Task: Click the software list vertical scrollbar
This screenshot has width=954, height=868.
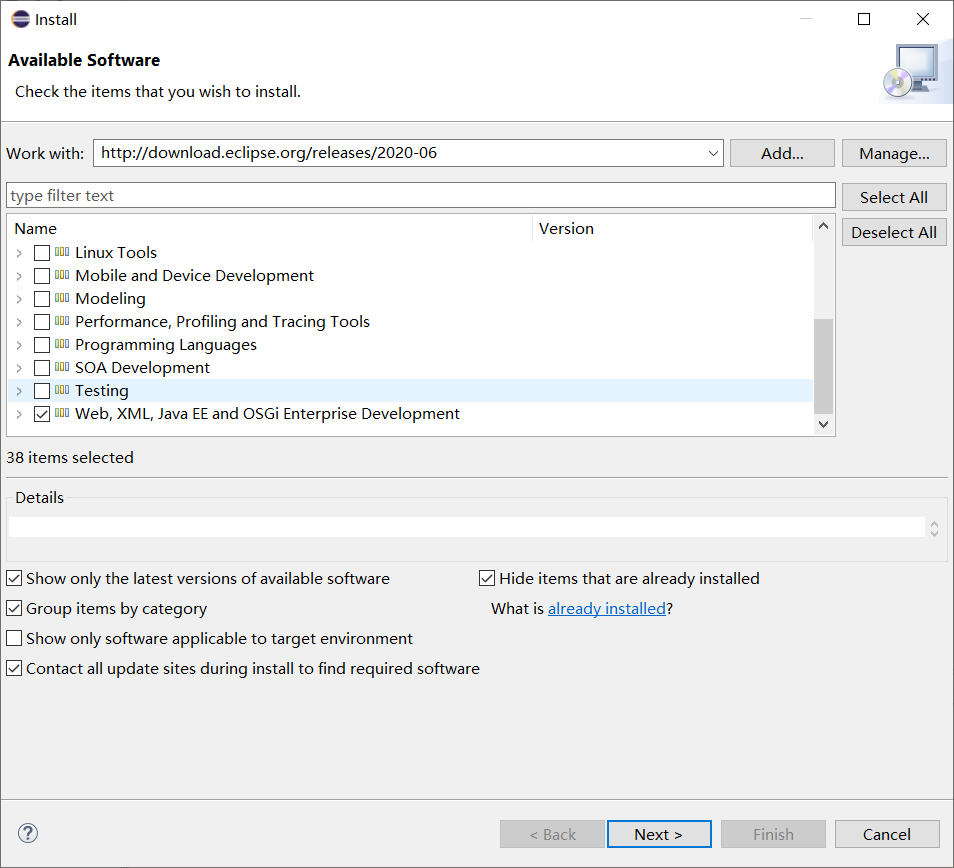Action: (823, 366)
